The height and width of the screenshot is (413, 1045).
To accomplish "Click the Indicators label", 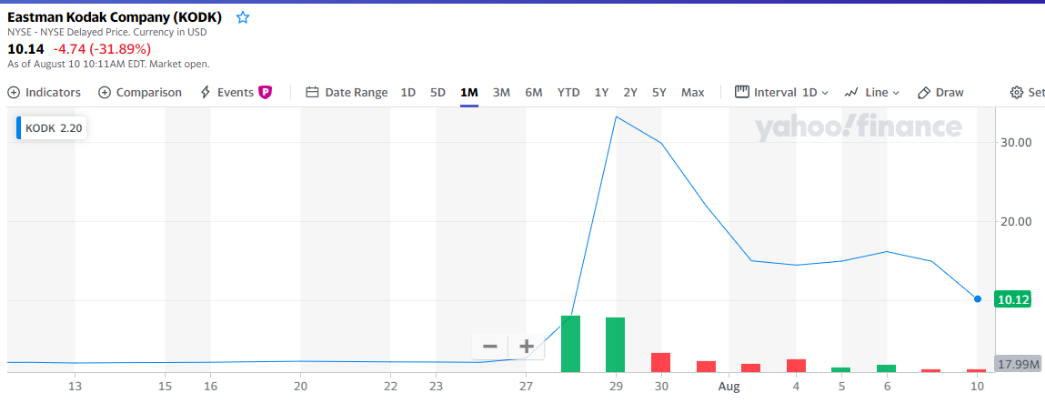I will coord(53,93).
